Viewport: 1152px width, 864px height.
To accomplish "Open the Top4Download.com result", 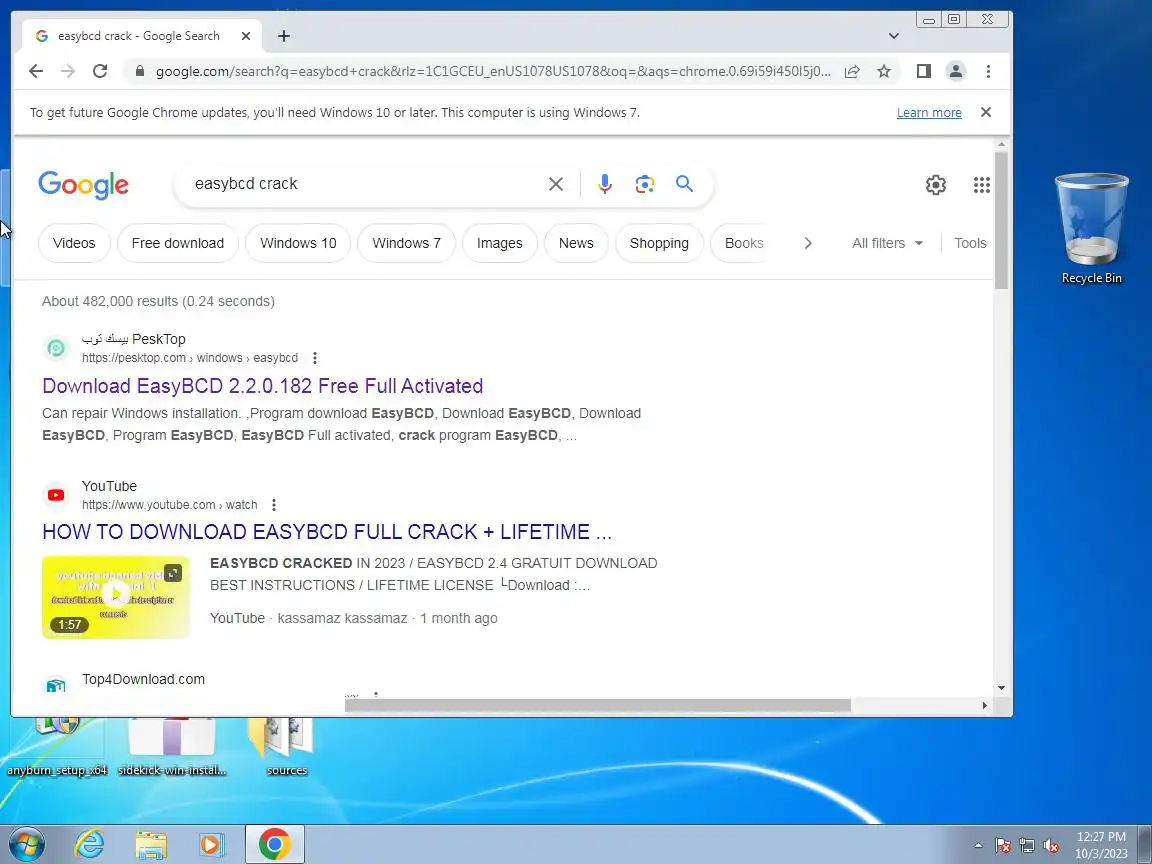I will (x=143, y=680).
